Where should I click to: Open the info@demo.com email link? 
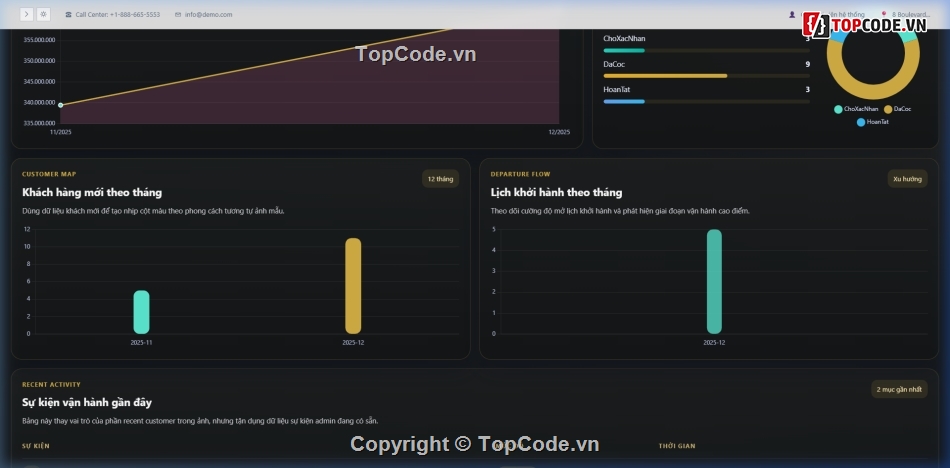(208, 15)
